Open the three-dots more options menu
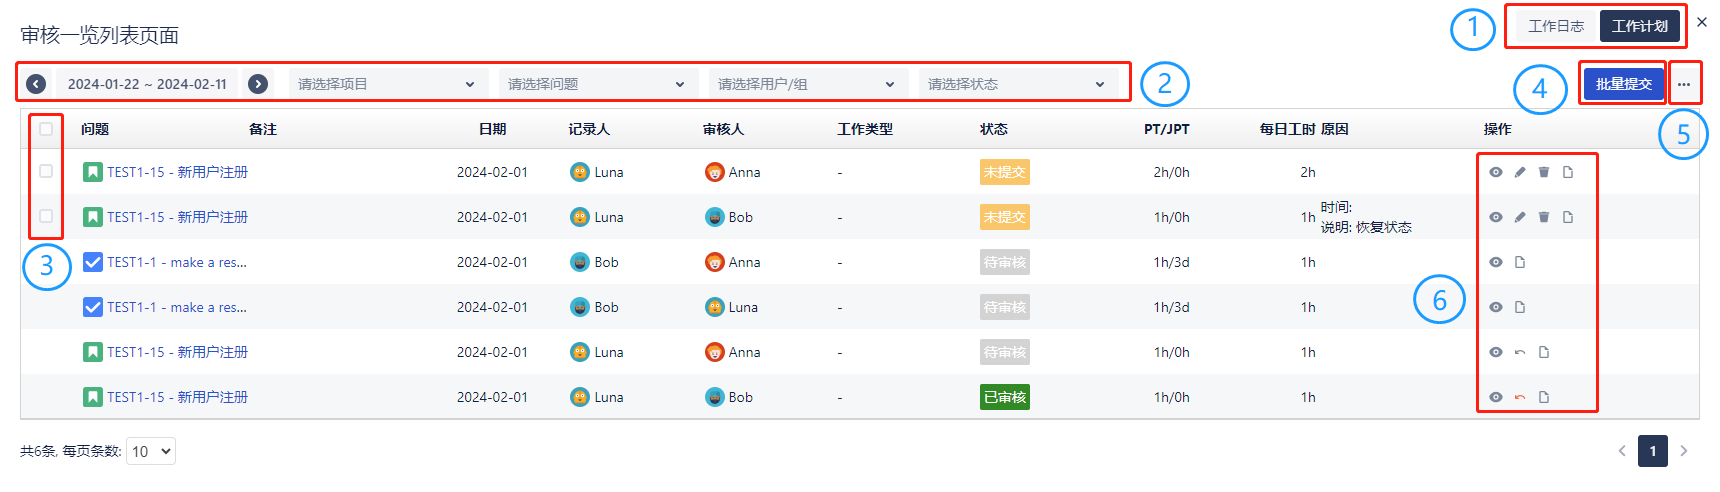 (1684, 84)
